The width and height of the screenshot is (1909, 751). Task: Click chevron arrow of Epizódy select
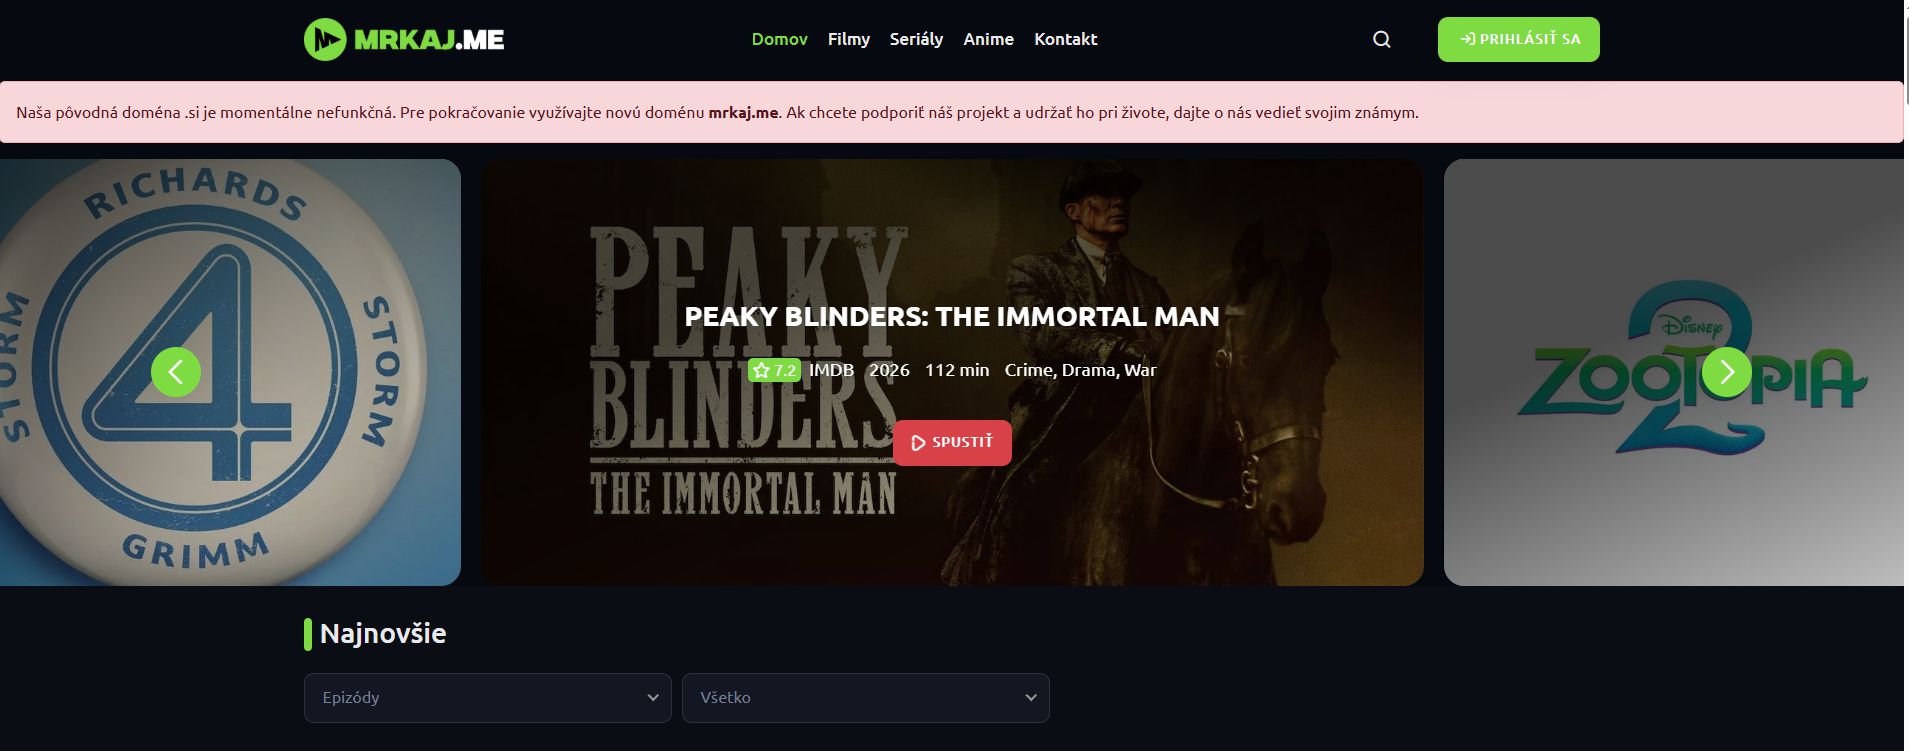[x=653, y=697]
